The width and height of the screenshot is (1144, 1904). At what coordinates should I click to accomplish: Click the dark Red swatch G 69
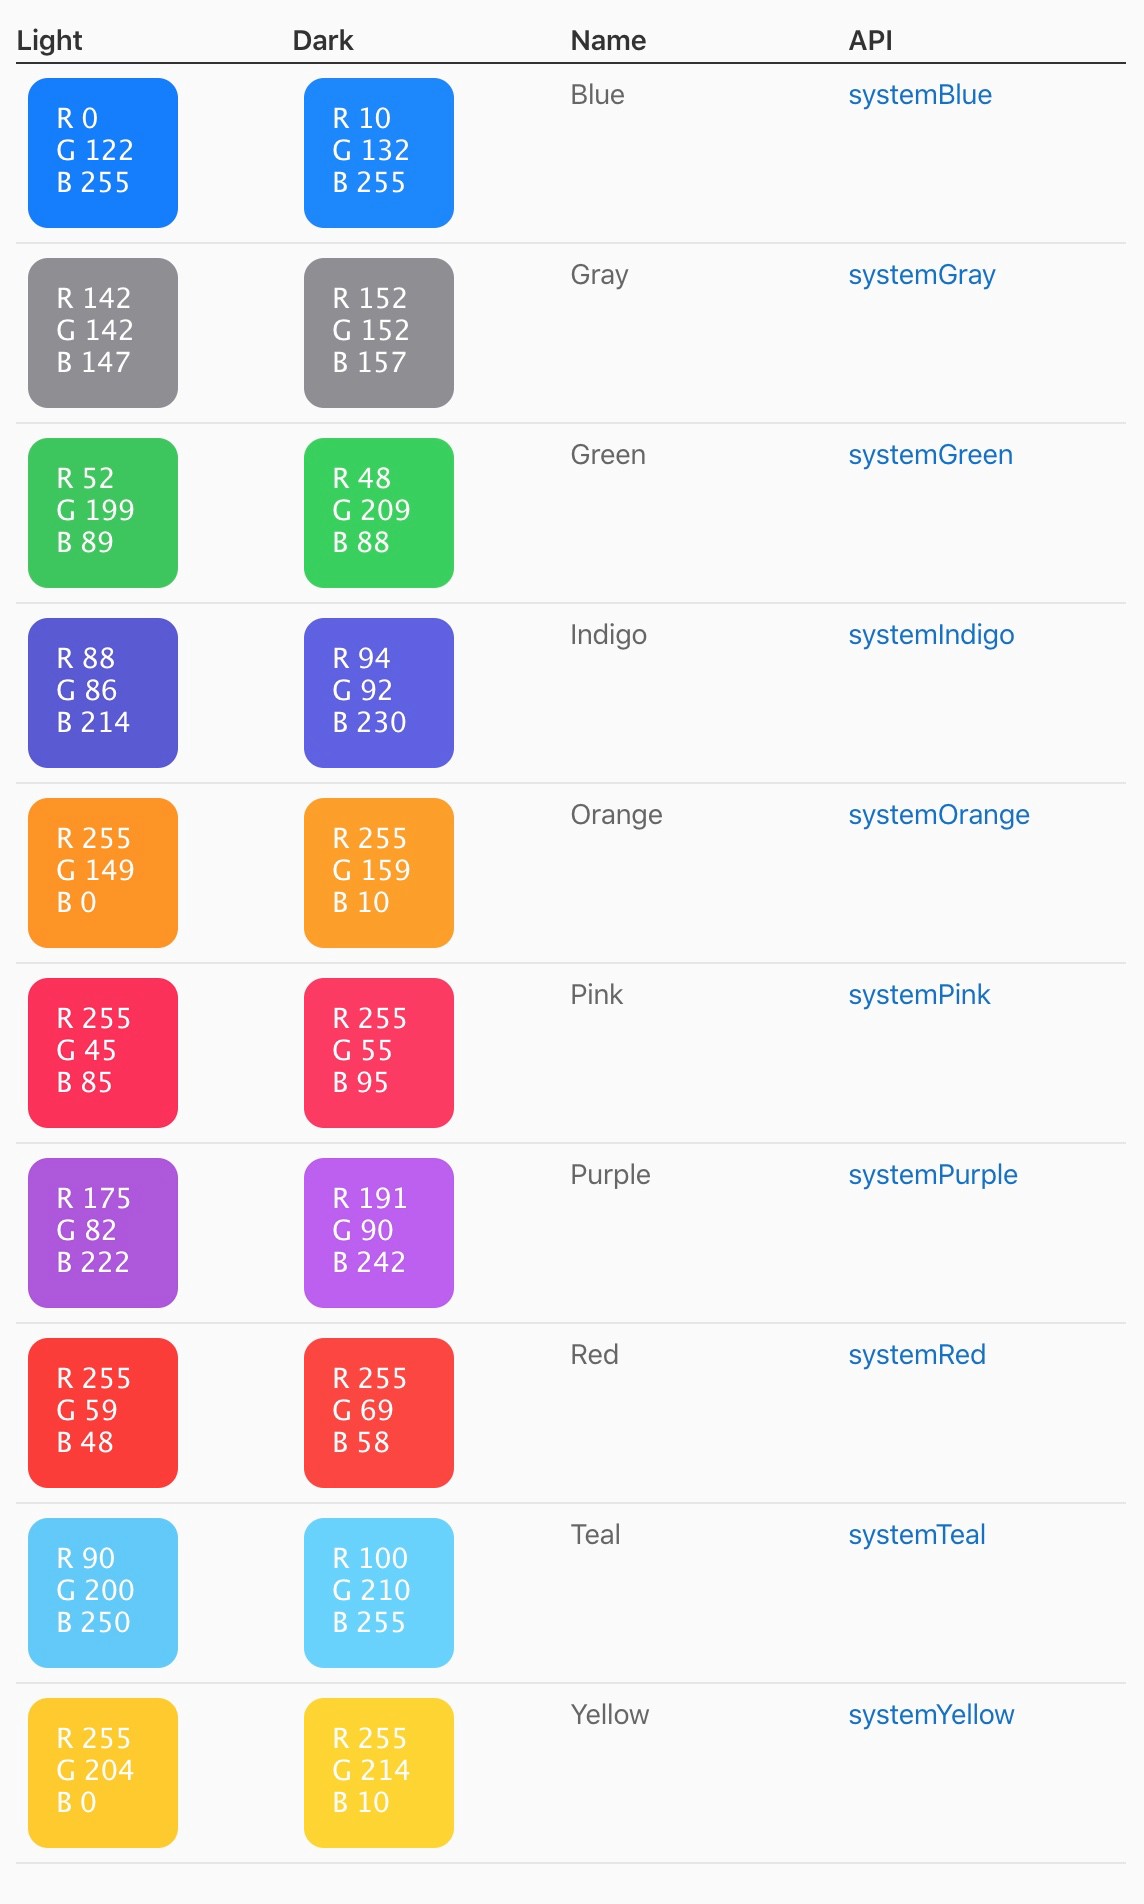point(379,1413)
